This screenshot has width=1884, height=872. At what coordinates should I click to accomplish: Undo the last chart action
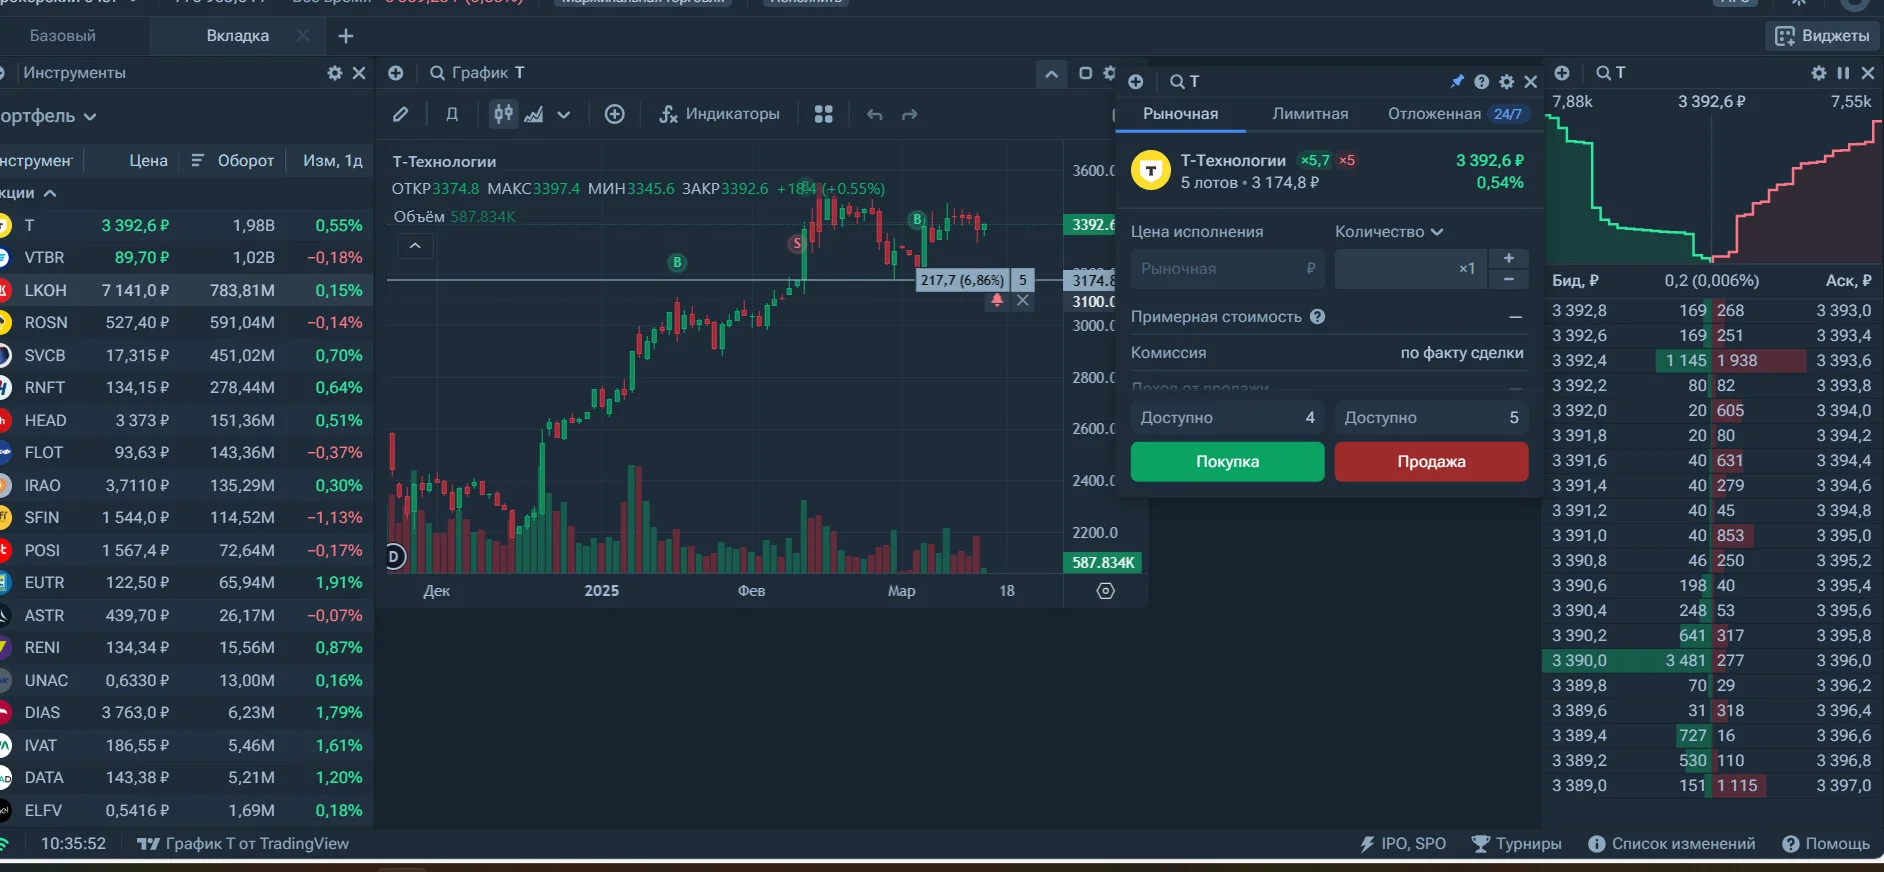(875, 114)
